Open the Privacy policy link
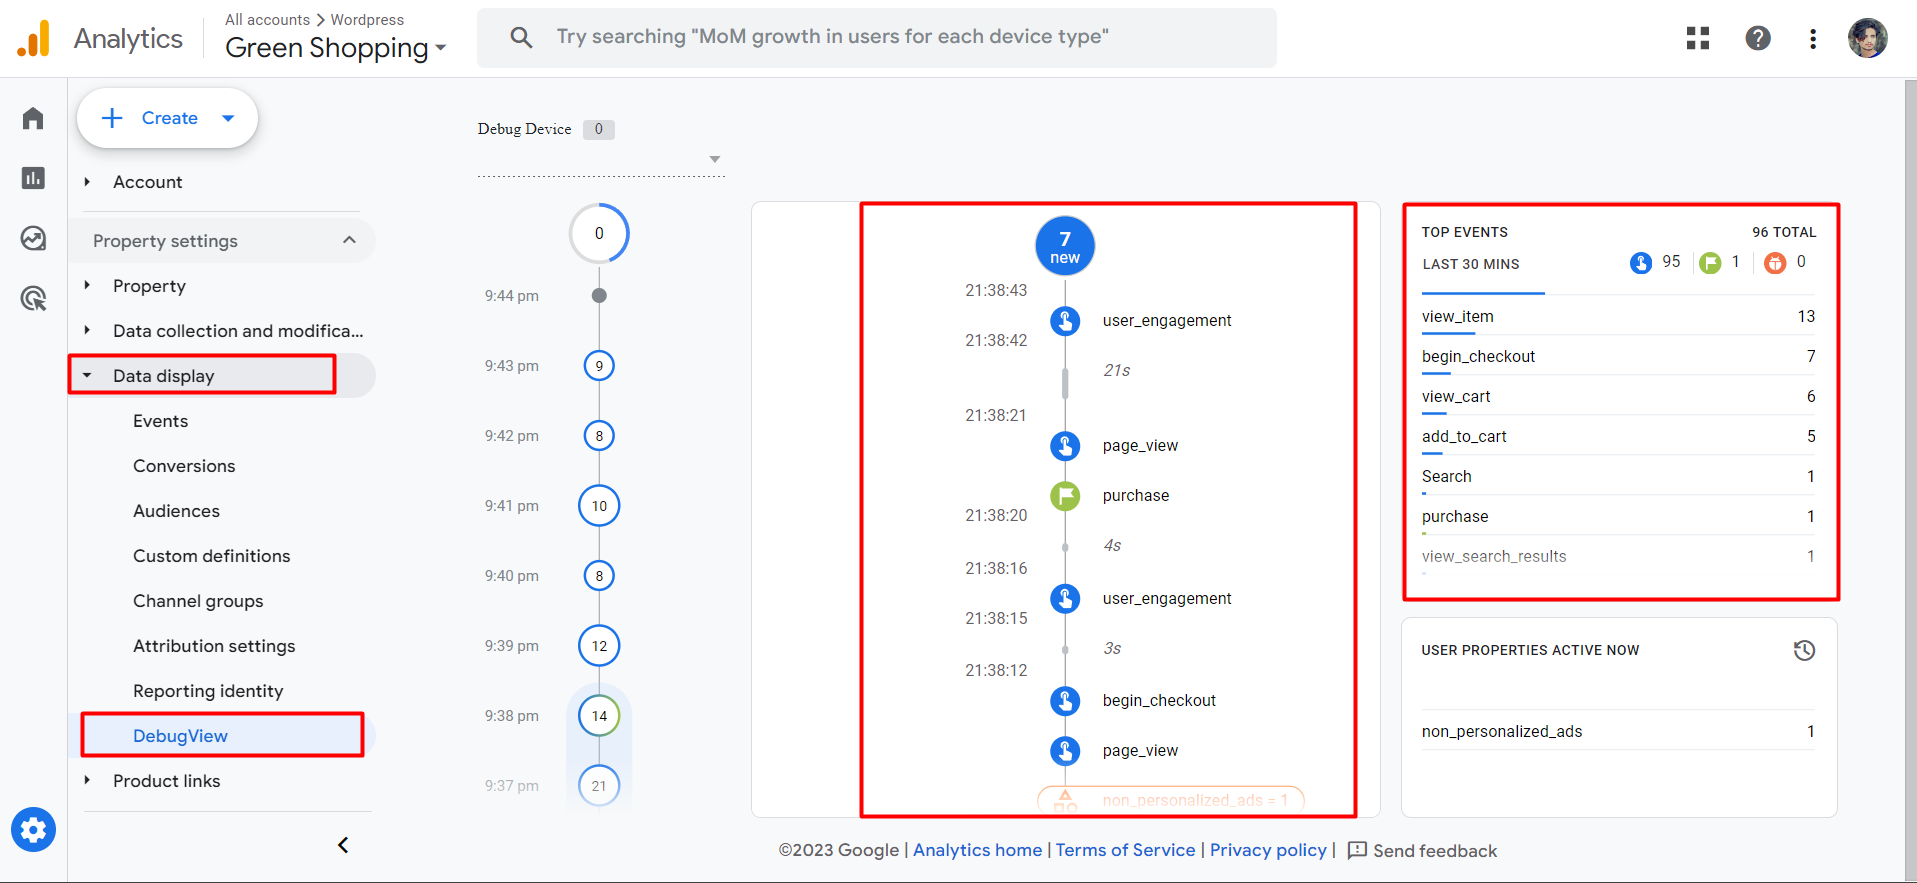This screenshot has width=1917, height=883. click(x=1267, y=850)
